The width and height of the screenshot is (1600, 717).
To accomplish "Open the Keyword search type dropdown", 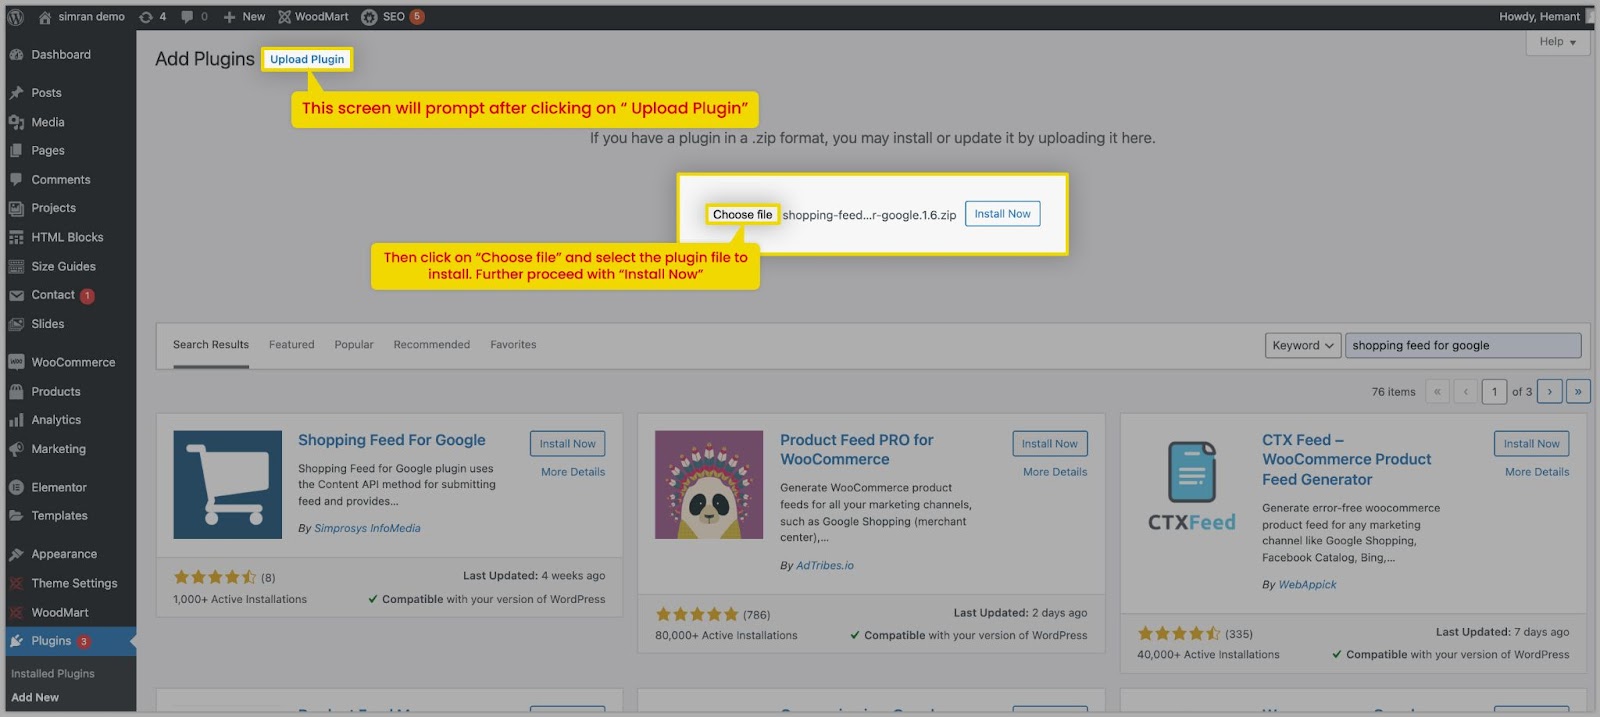I will [x=1302, y=345].
